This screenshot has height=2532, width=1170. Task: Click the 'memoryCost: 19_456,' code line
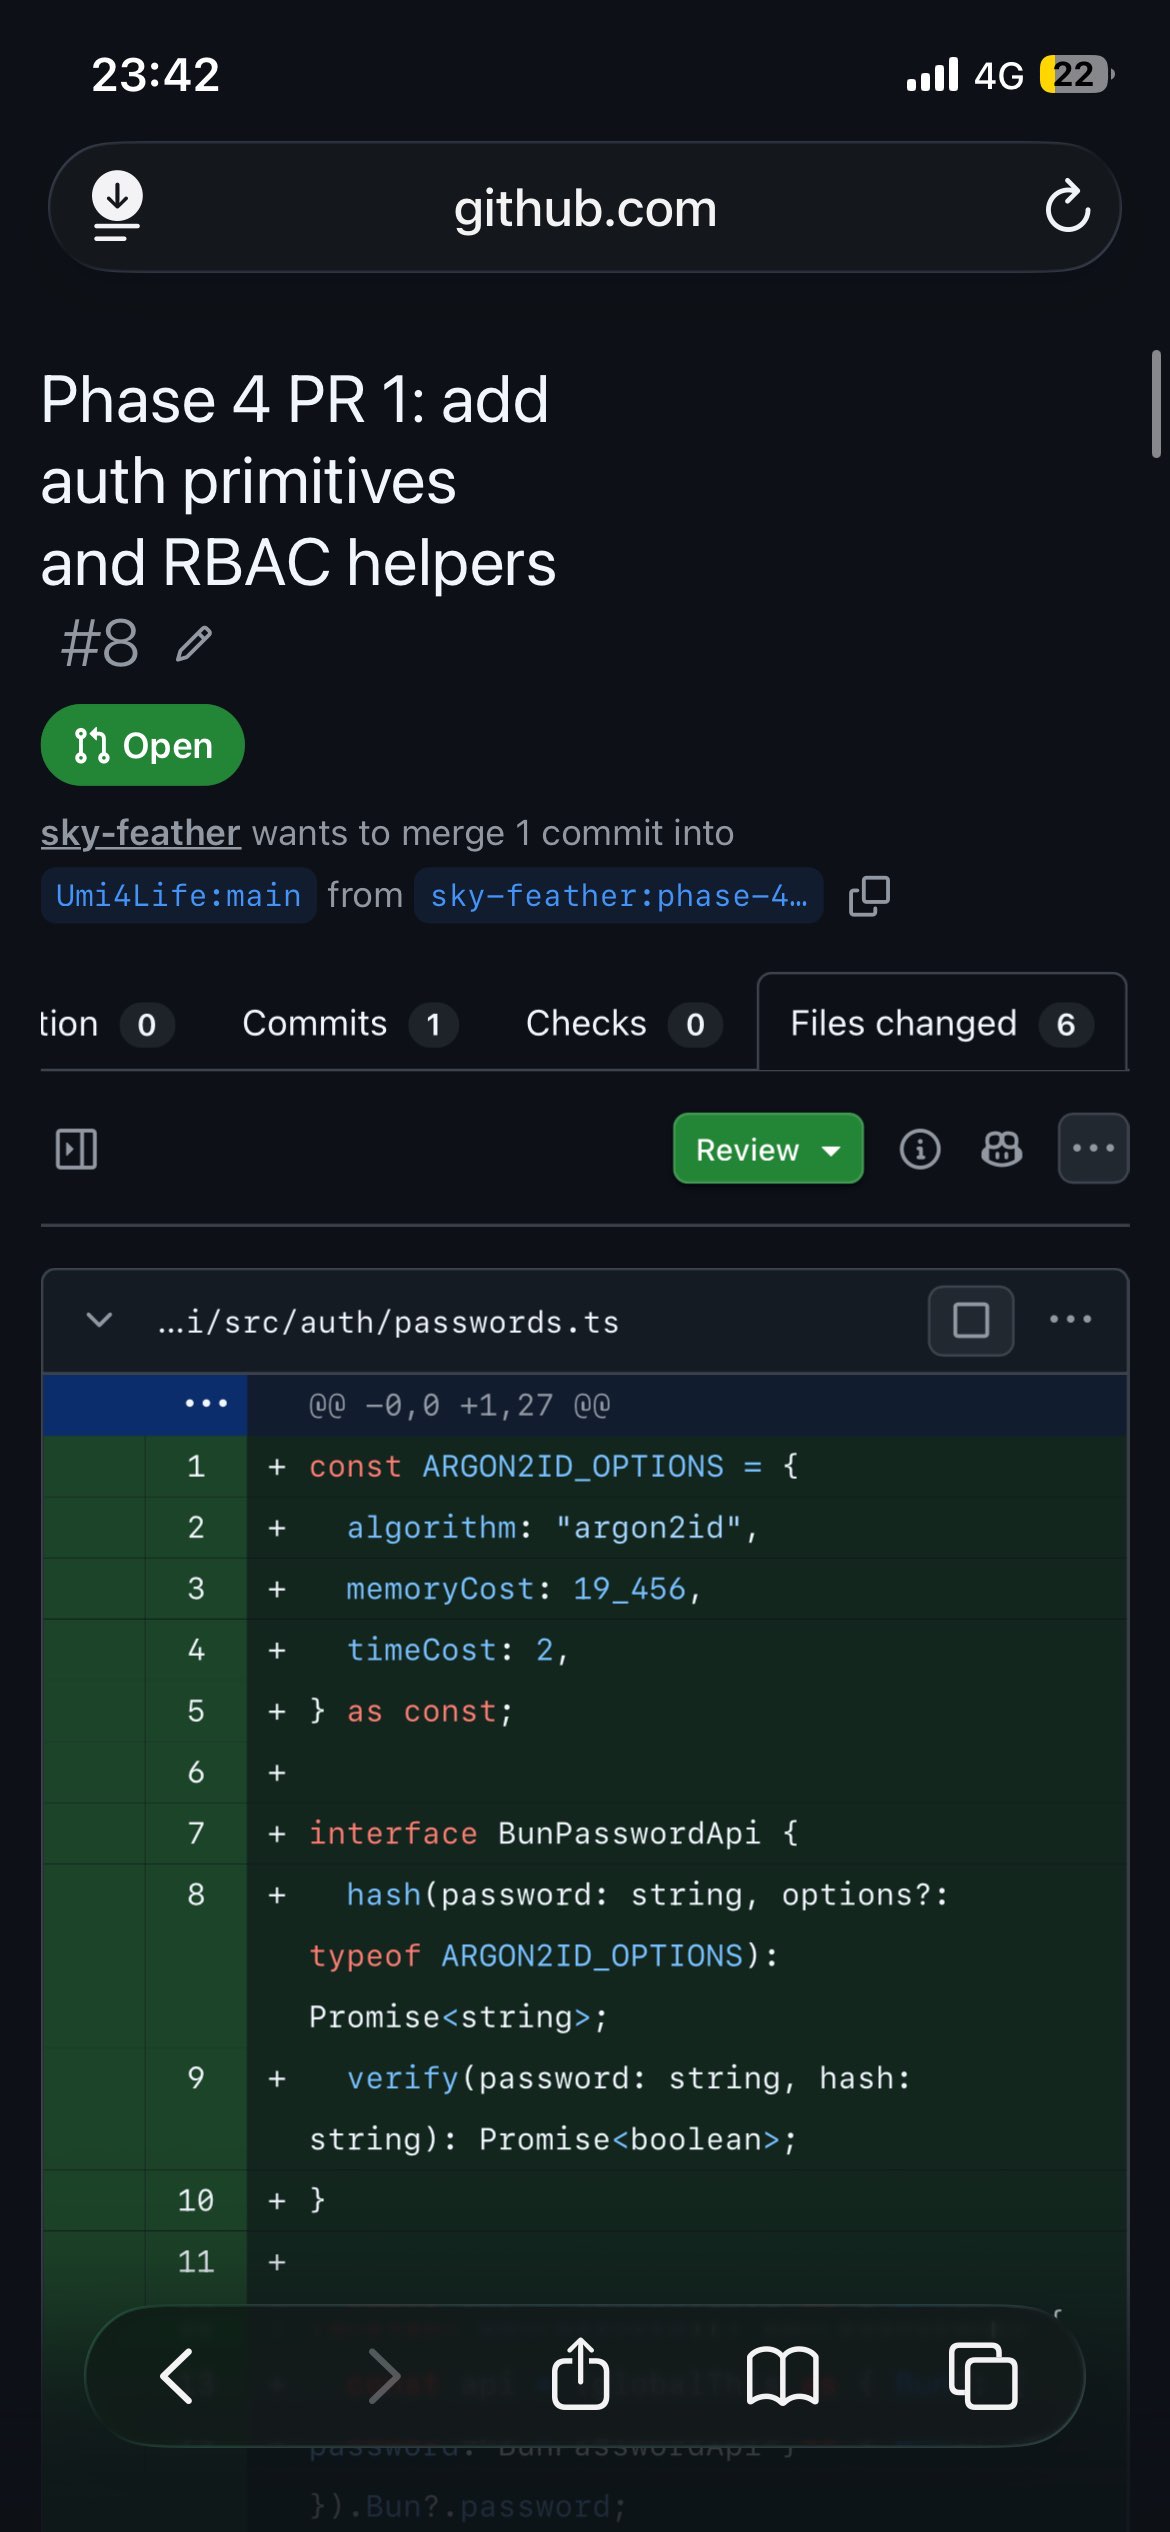coord(523,1588)
